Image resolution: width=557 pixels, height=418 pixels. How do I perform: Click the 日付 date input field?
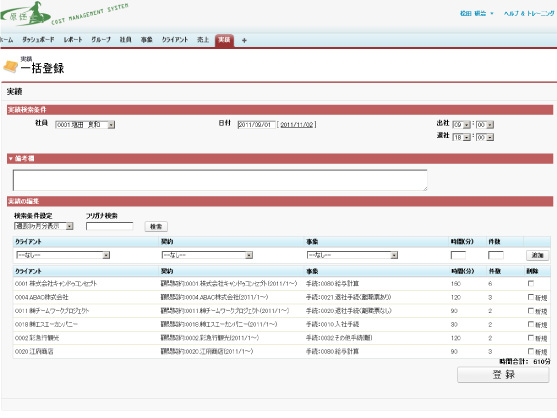coord(256,125)
